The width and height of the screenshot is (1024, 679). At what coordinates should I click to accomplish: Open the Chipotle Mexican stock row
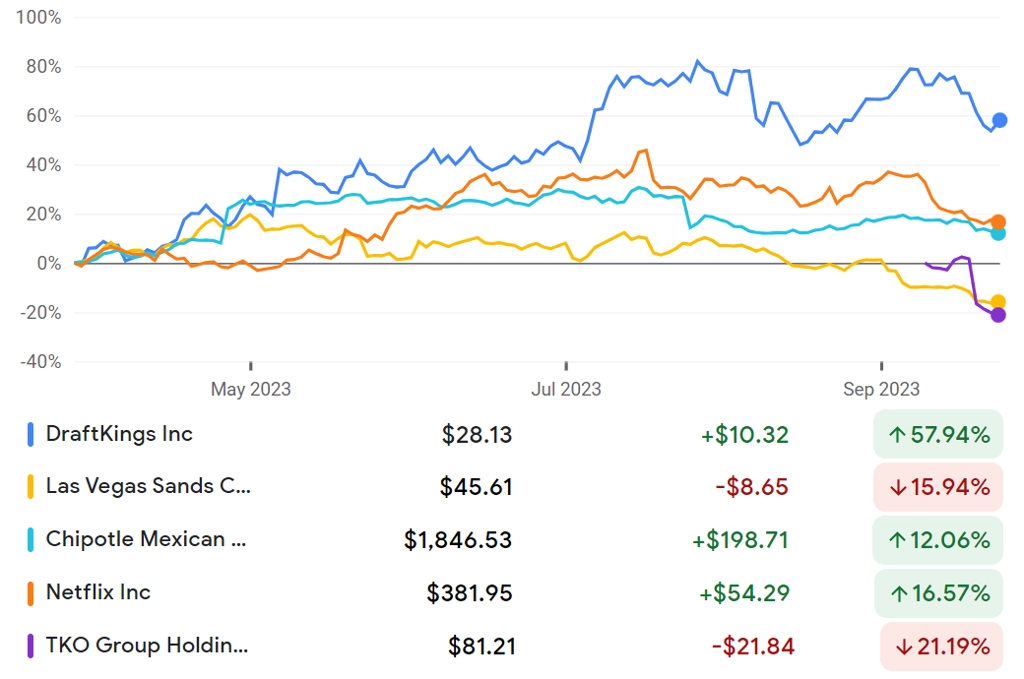tap(512, 540)
